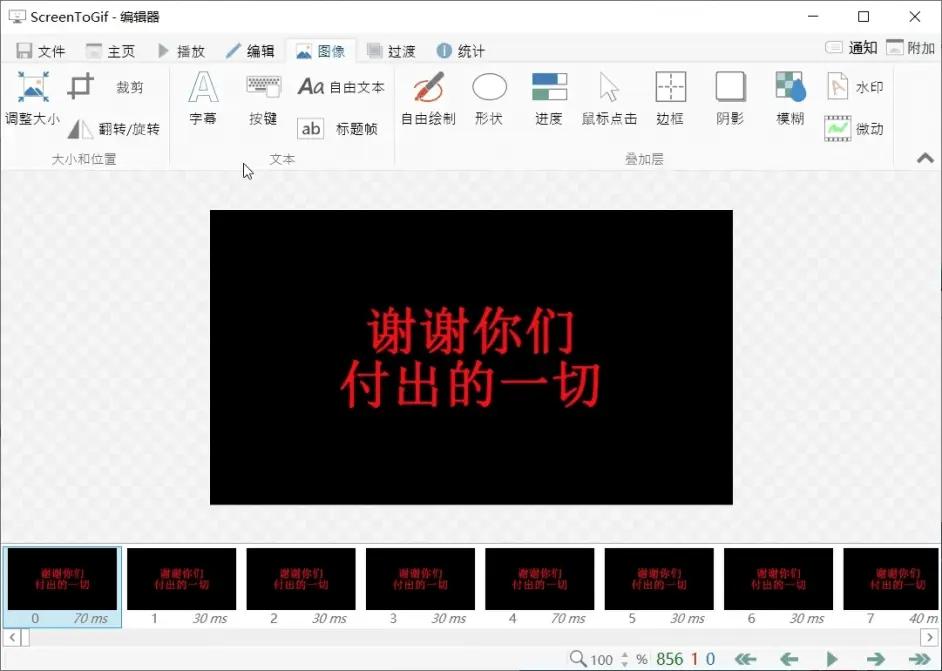
Task: Open the 附加 extras button
Action: point(911,47)
